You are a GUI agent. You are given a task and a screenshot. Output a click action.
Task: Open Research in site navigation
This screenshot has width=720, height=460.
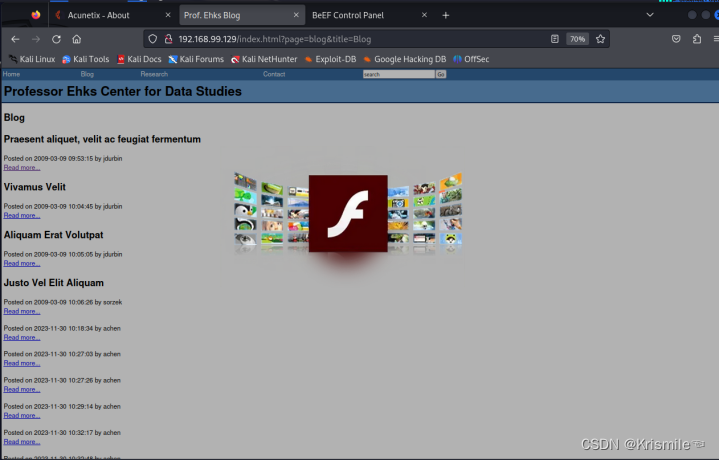click(154, 74)
